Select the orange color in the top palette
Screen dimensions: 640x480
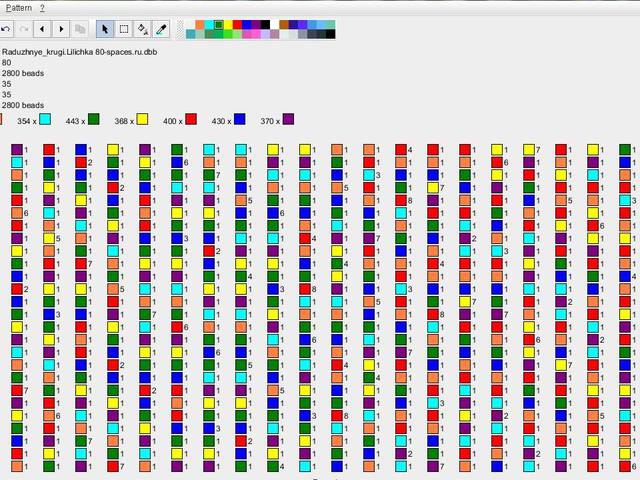coord(200,24)
